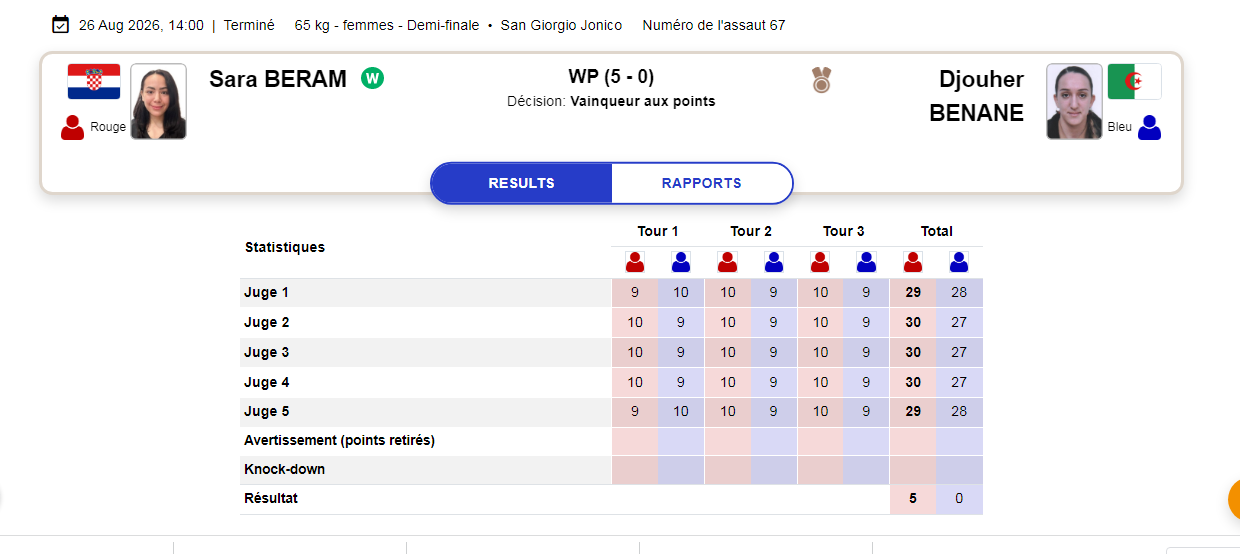Switch to the RAPPORTS tab
The width and height of the screenshot is (1240, 554).
click(702, 183)
